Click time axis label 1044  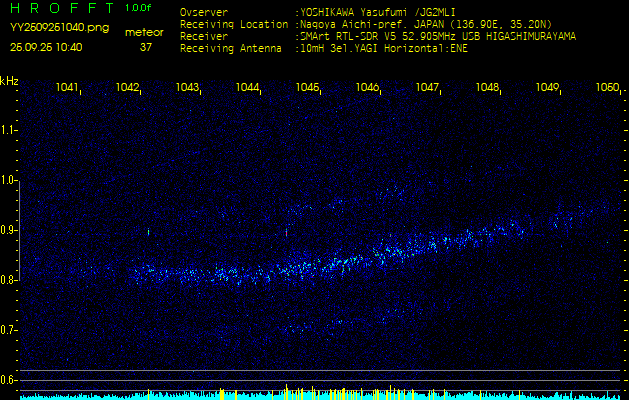tap(247, 87)
